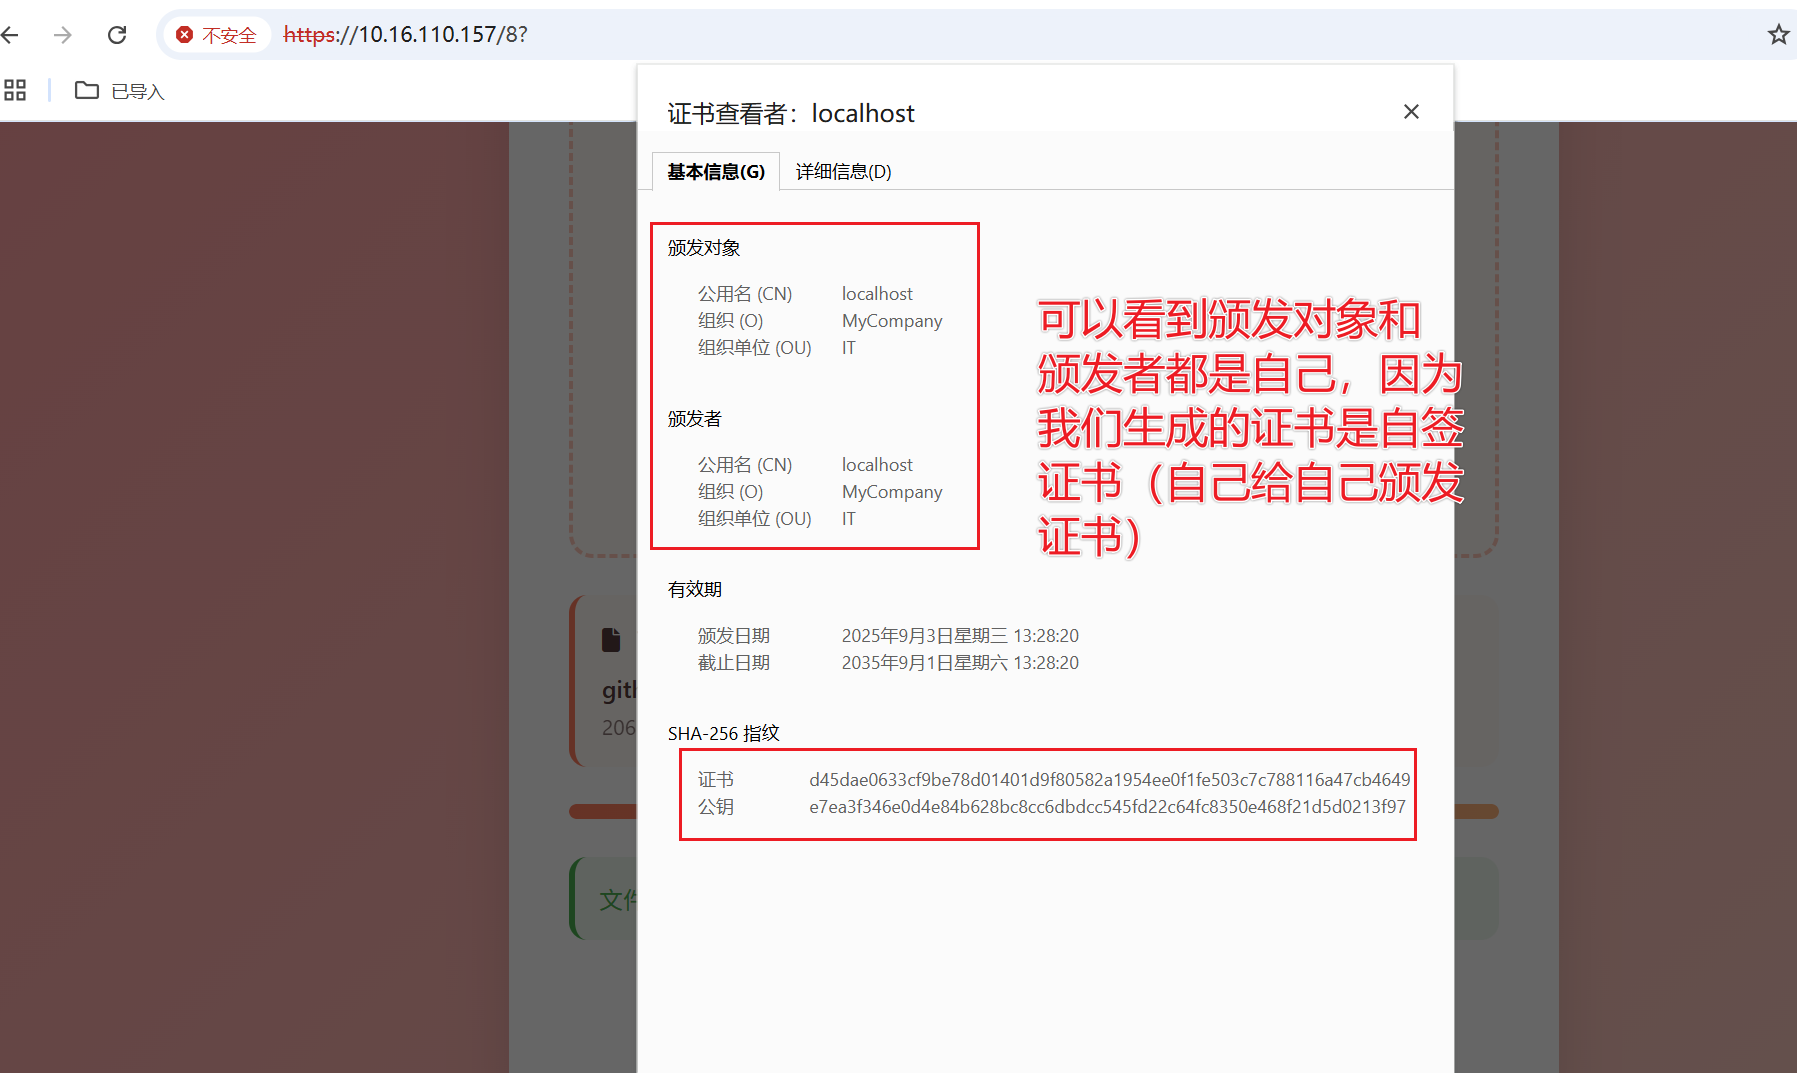1797x1073 pixels.
Task: Select the 组织单位 (OU) label under 颁发者
Action: (755, 519)
